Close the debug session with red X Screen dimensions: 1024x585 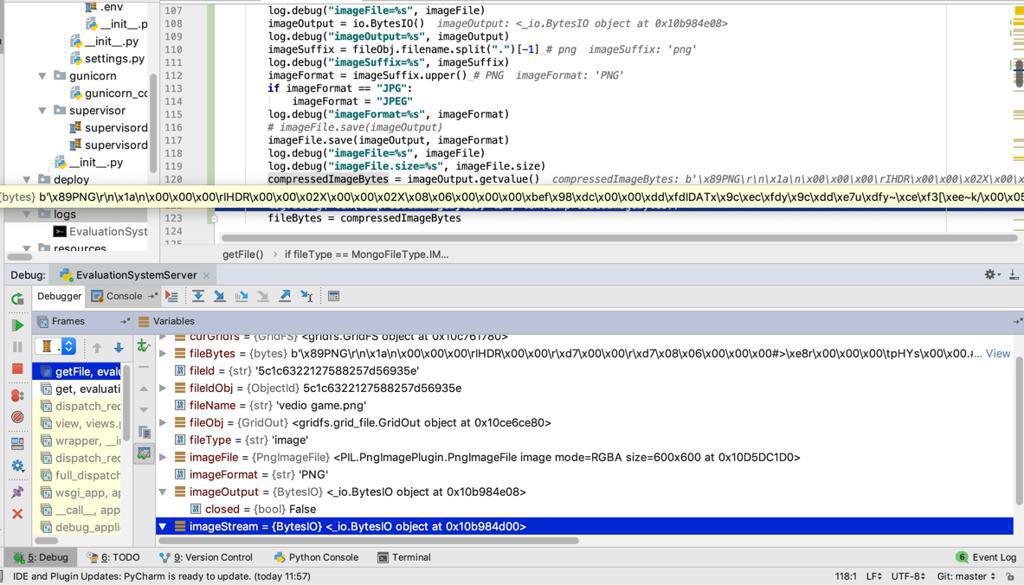coord(18,514)
